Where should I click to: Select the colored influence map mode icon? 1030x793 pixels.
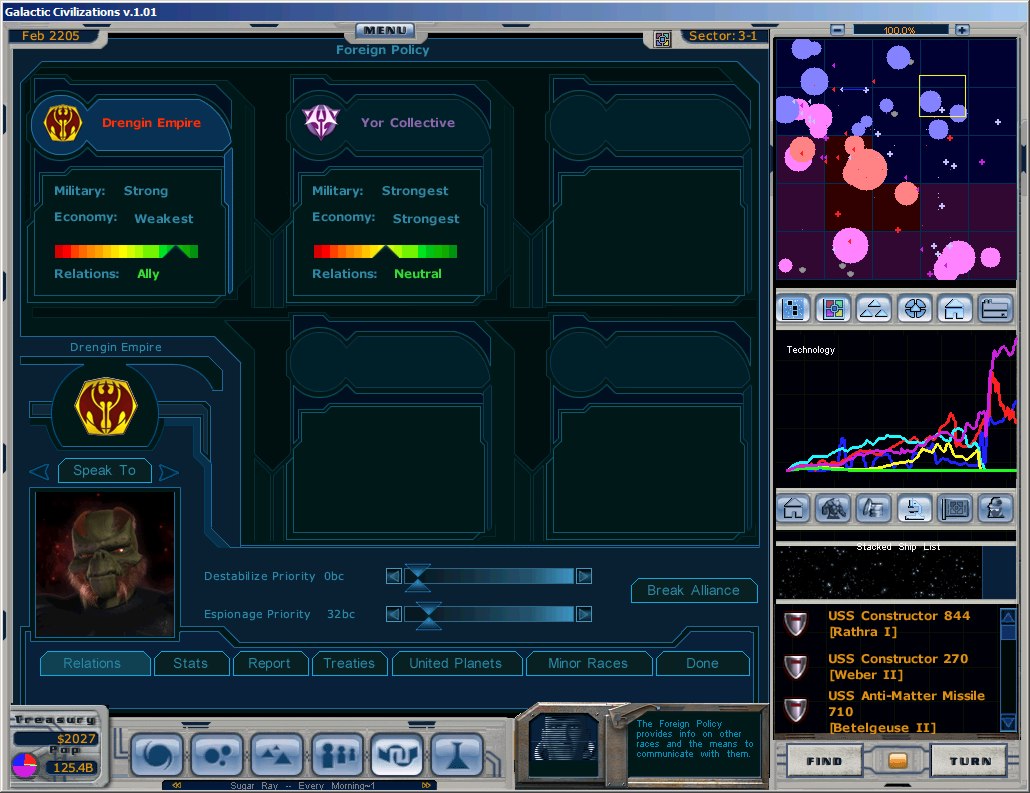(834, 308)
